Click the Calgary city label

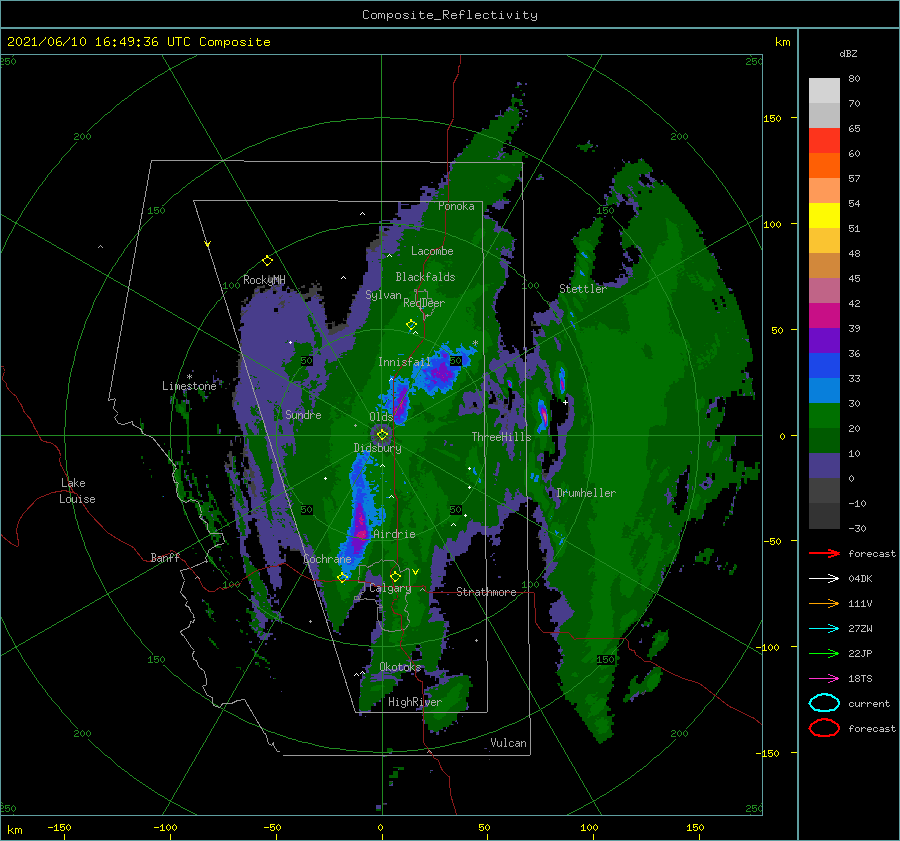[390, 588]
